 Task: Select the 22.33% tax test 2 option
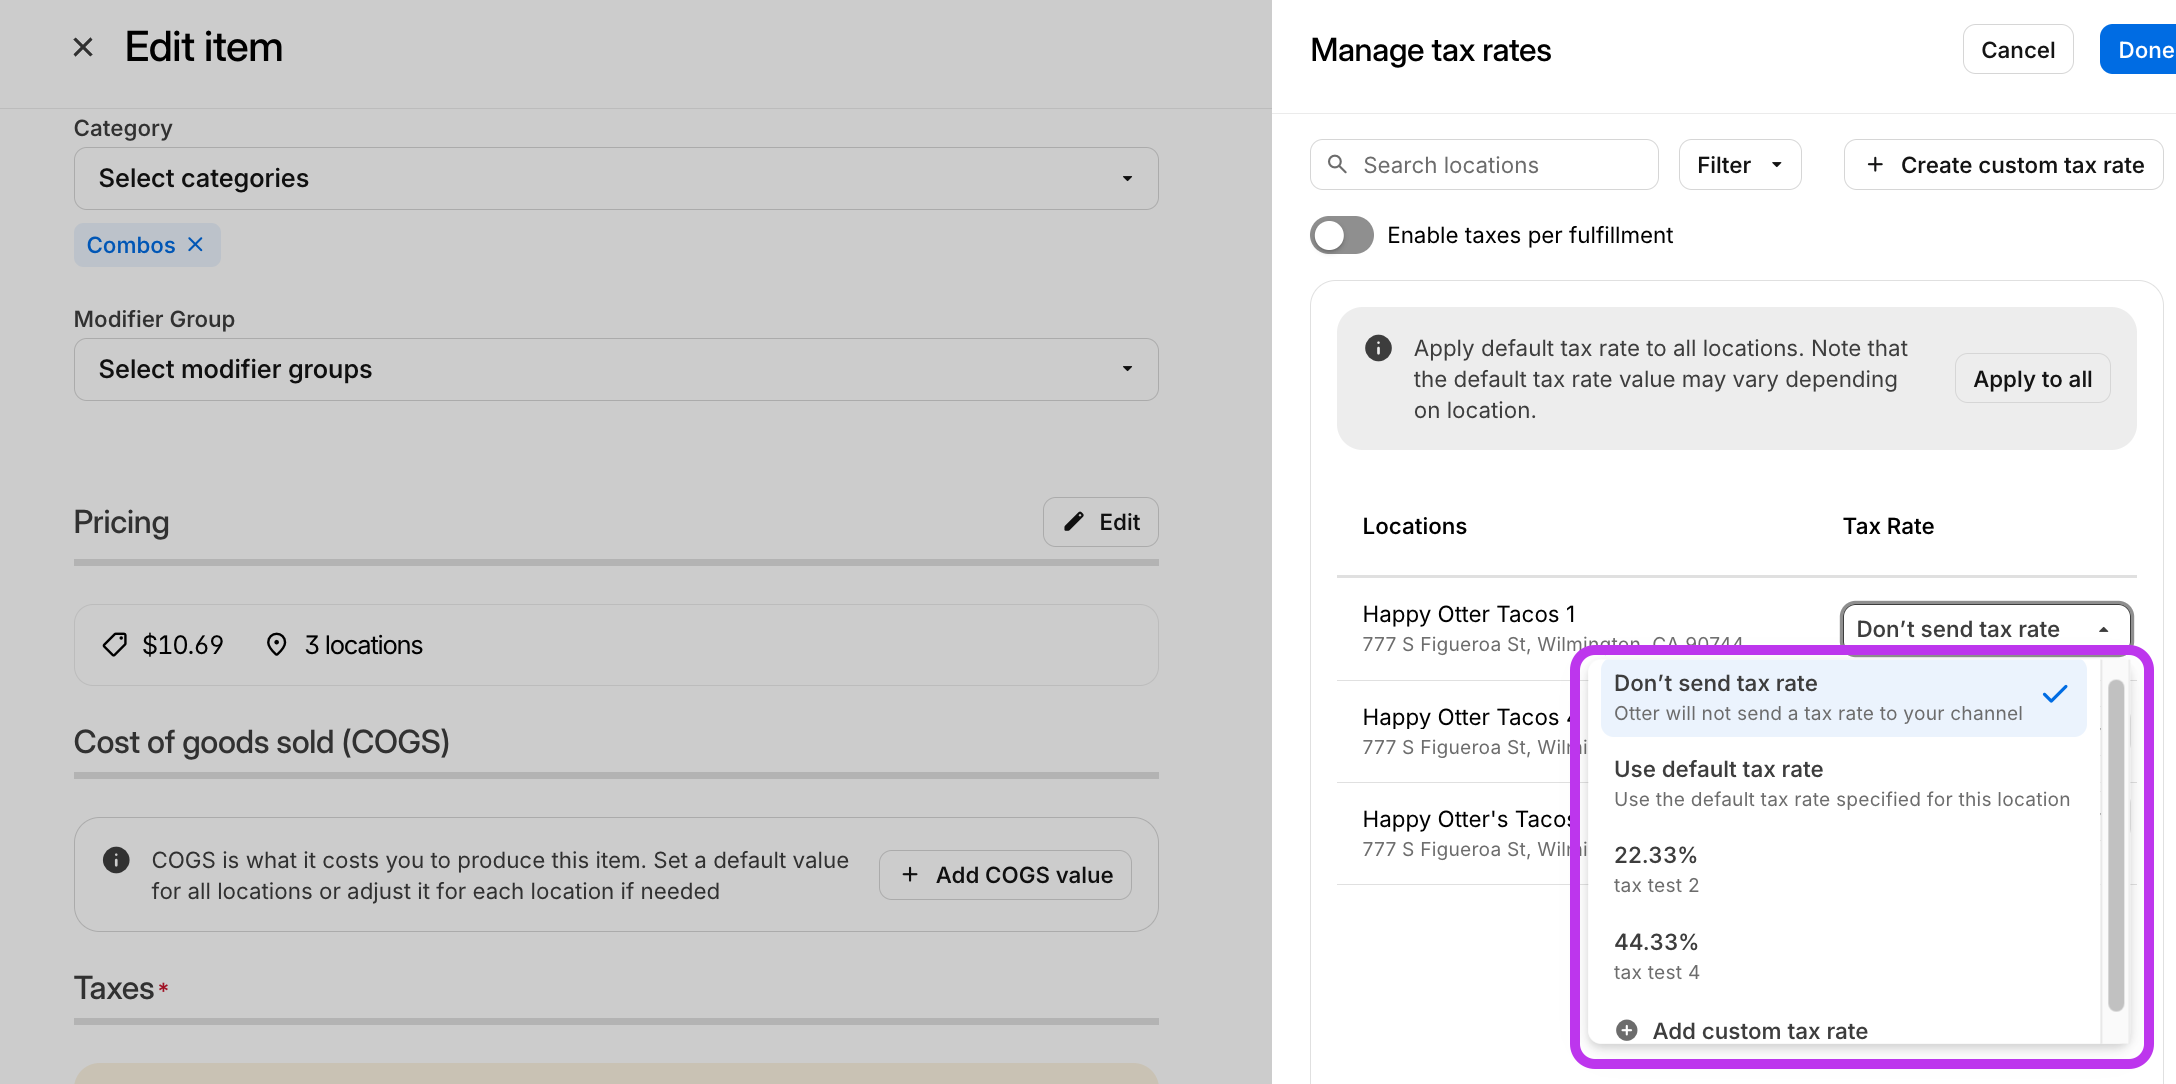click(x=1842, y=869)
